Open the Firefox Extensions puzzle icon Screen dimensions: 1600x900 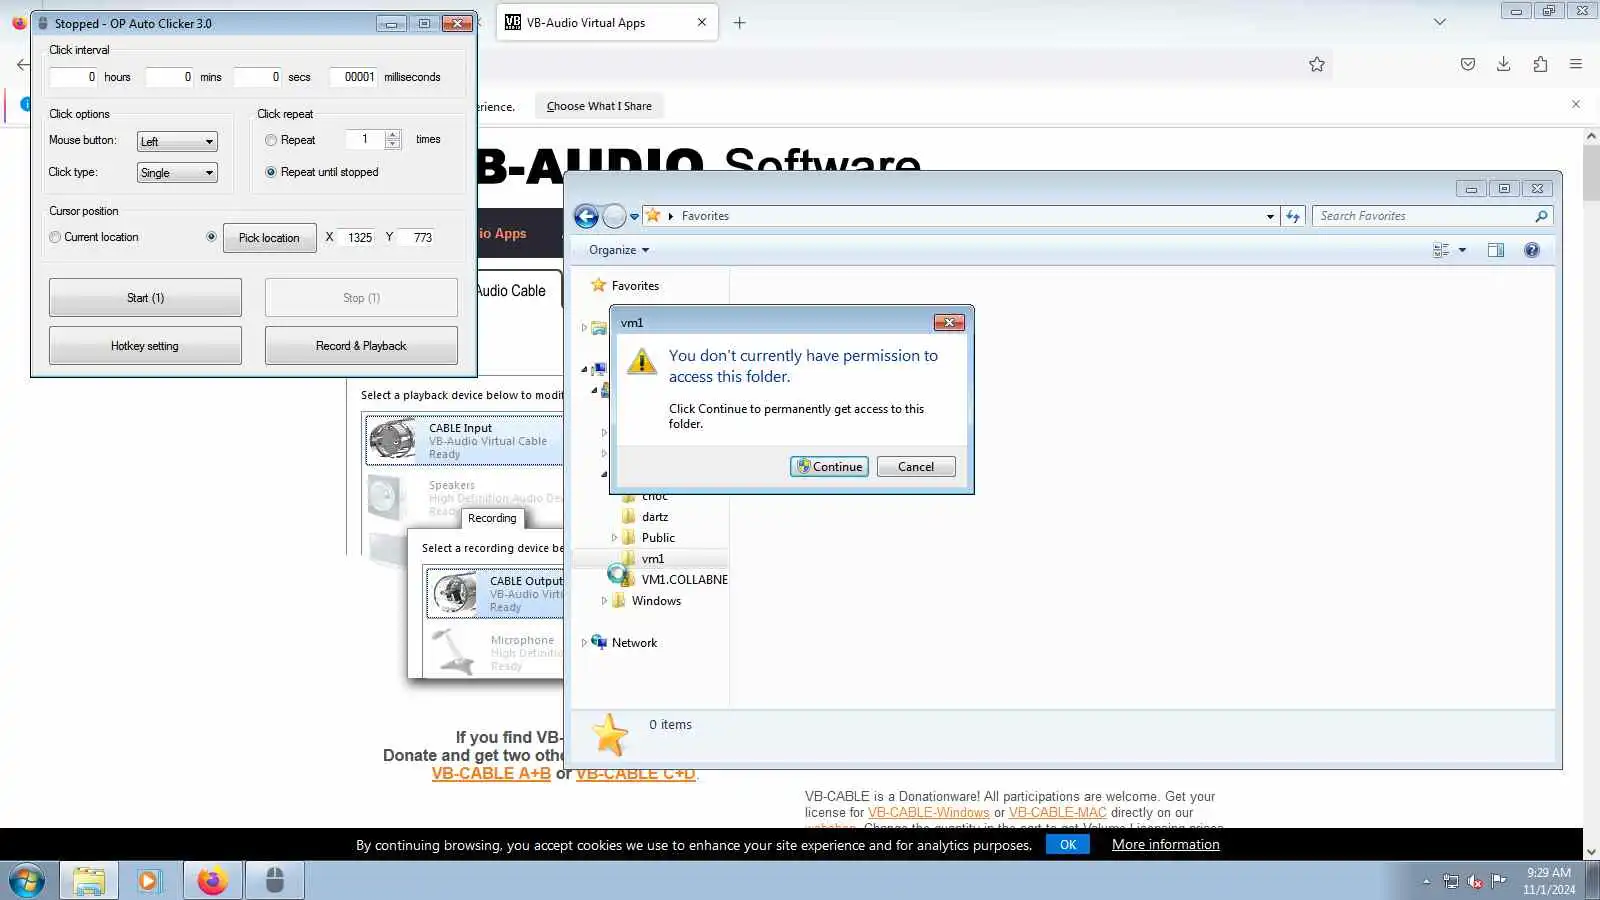[x=1540, y=64]
